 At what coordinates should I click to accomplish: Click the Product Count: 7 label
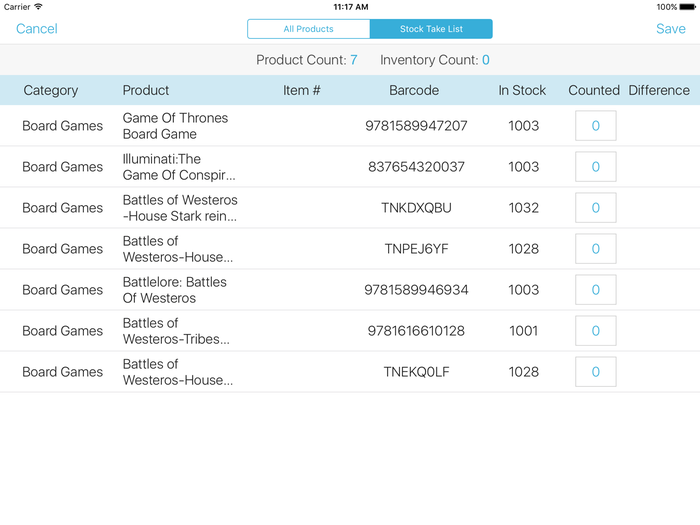307,60
